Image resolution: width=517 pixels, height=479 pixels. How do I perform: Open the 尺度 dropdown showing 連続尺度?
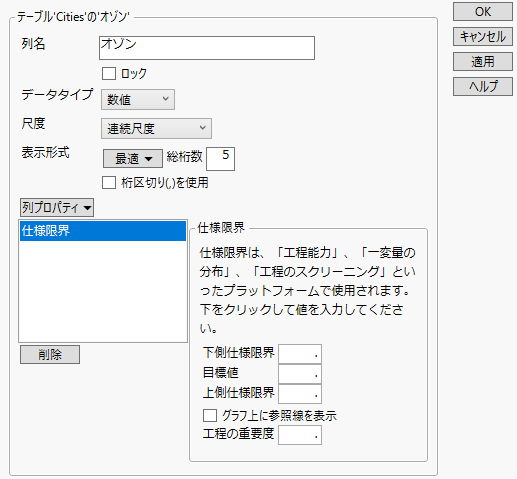click(156, 128)
